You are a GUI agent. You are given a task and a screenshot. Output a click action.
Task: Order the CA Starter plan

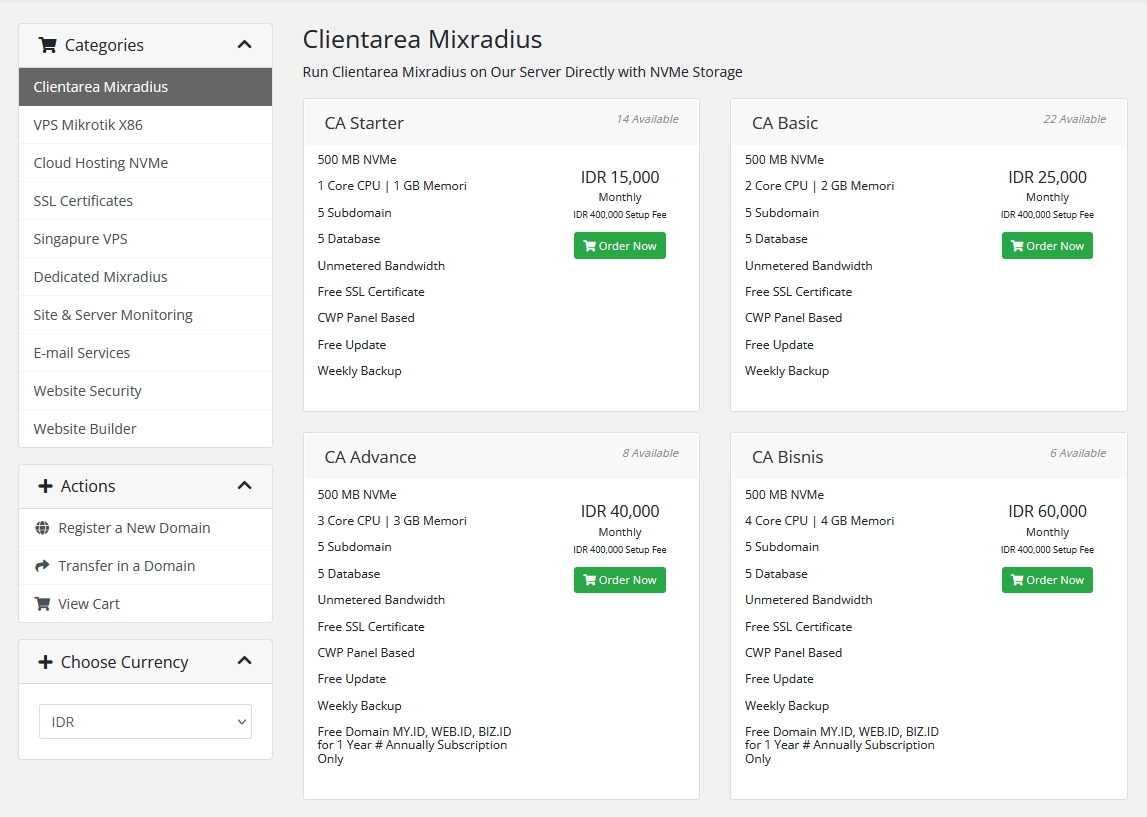coord(620,246)
